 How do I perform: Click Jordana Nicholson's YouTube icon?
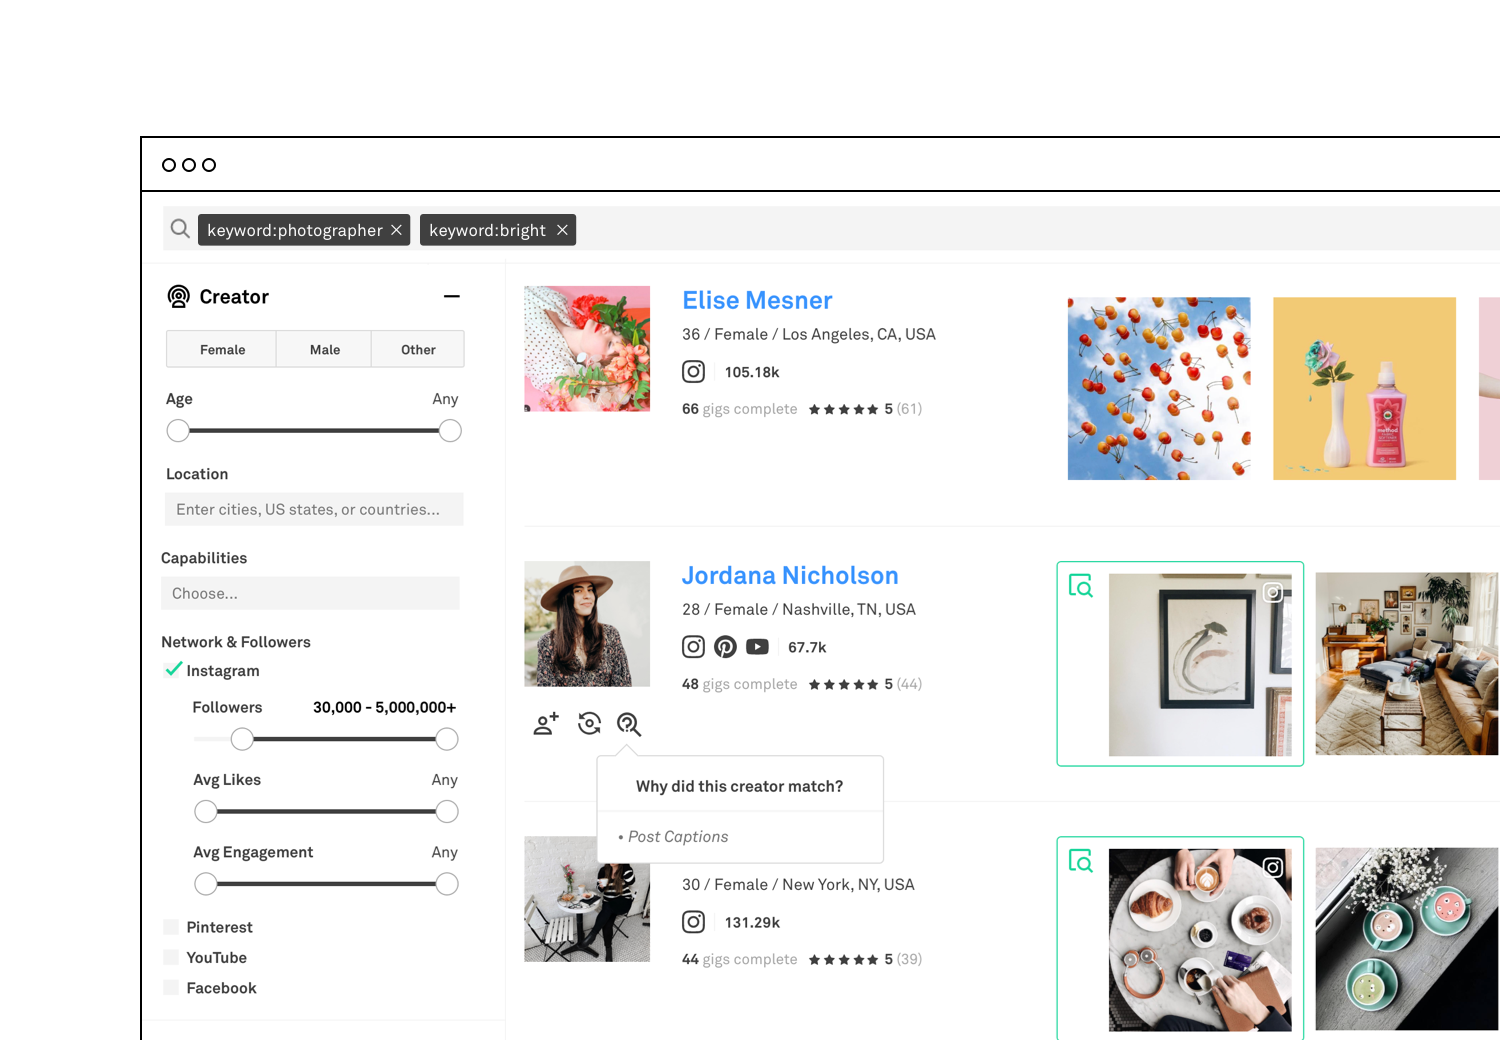757,647
